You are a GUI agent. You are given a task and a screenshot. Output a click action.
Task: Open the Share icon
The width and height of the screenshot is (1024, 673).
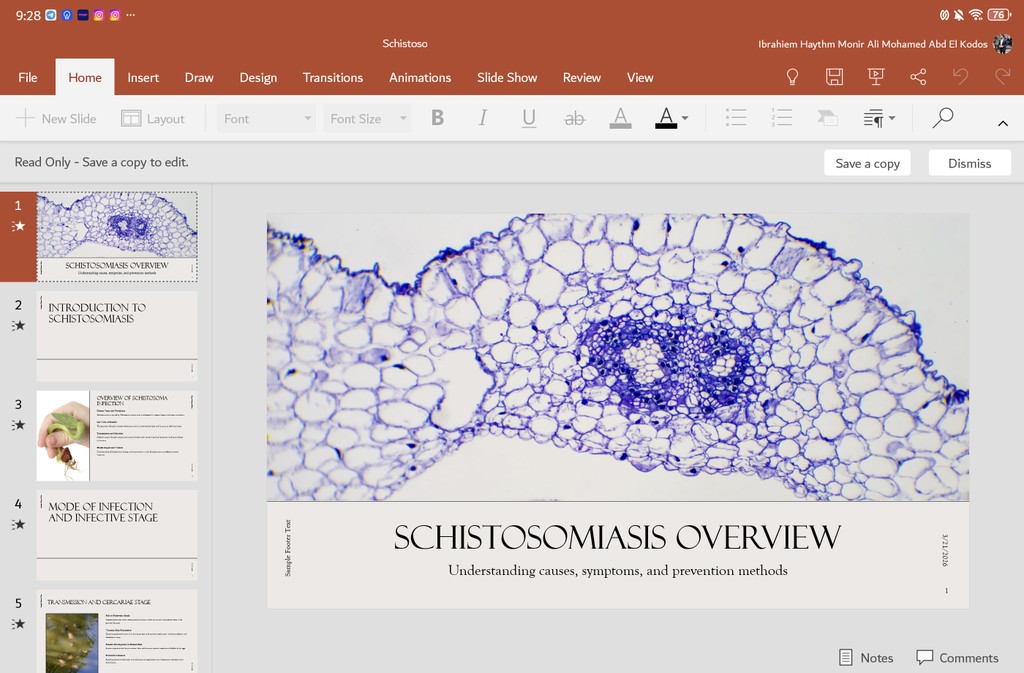pos(918,77)
